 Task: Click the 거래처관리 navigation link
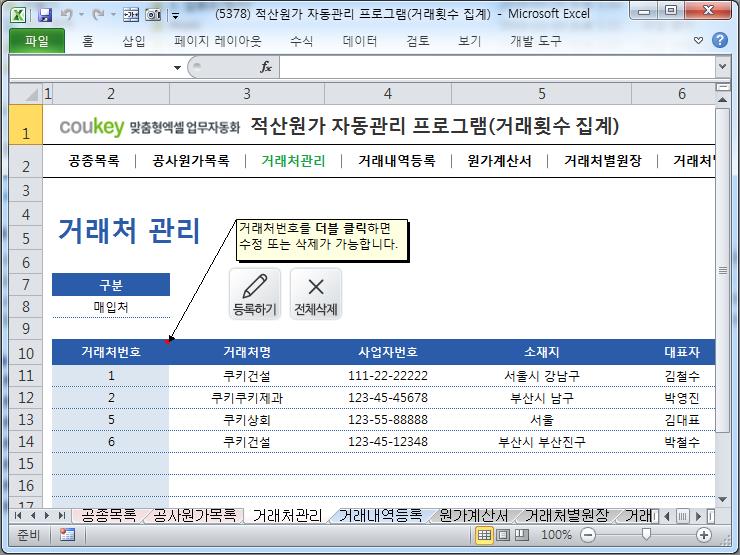(x=293, y=161)
